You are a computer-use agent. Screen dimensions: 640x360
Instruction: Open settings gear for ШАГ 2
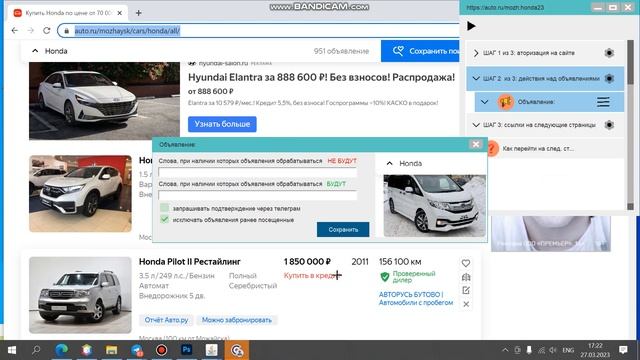[x=609, y=78]
